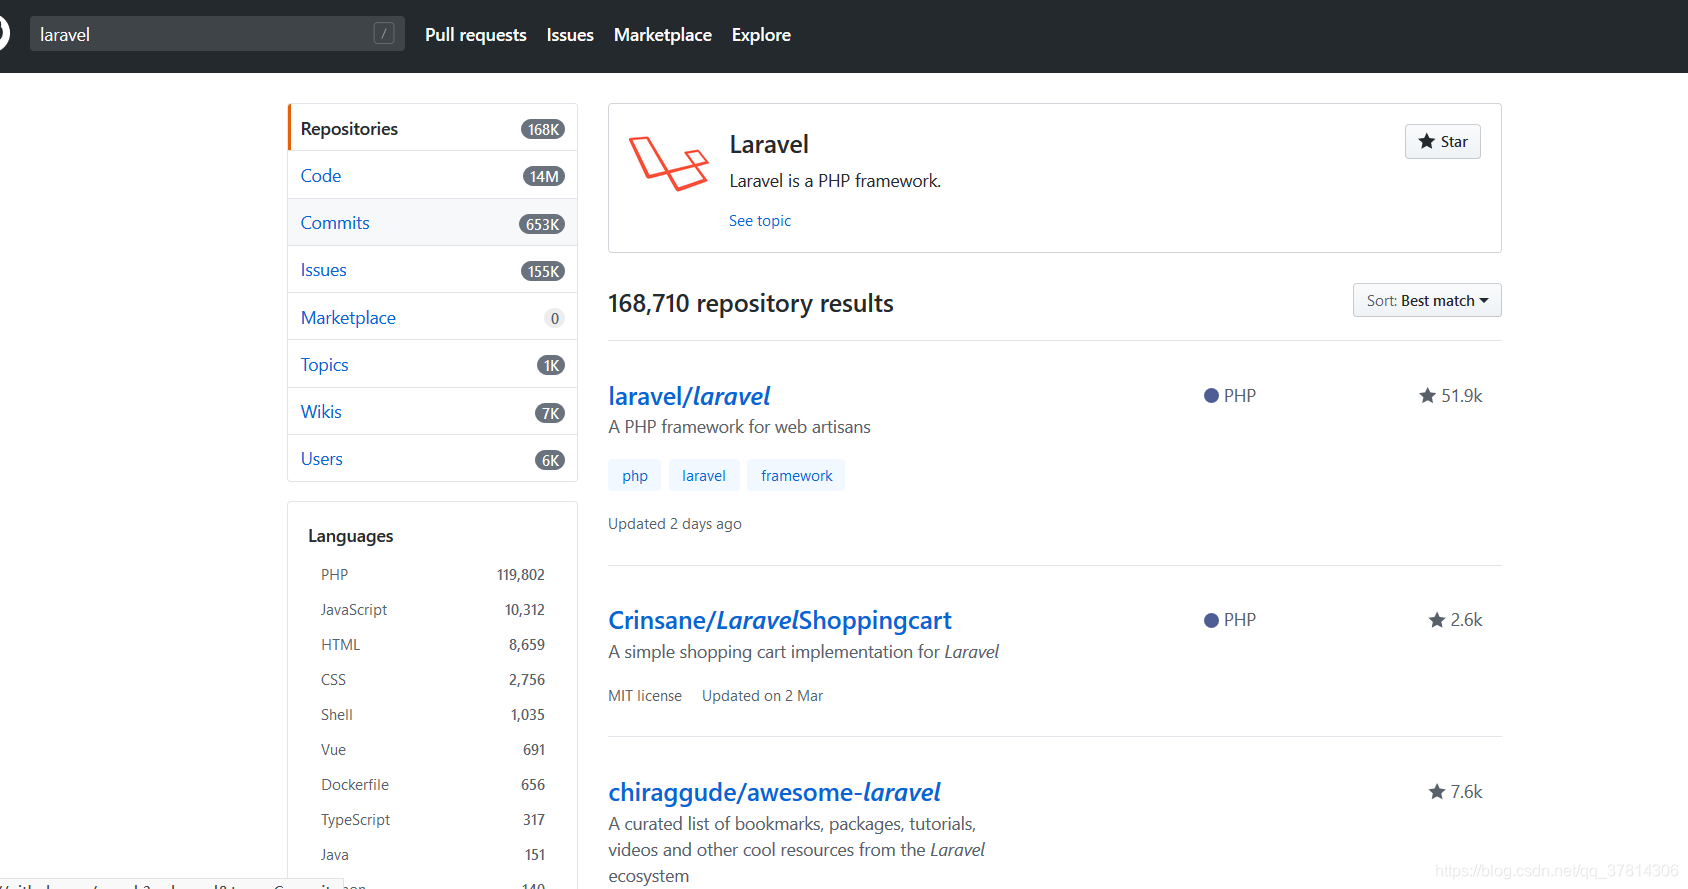This screenshot has height=889, width=1688.
Task: Star the Laravel topic
Action: pos(1442,141)
